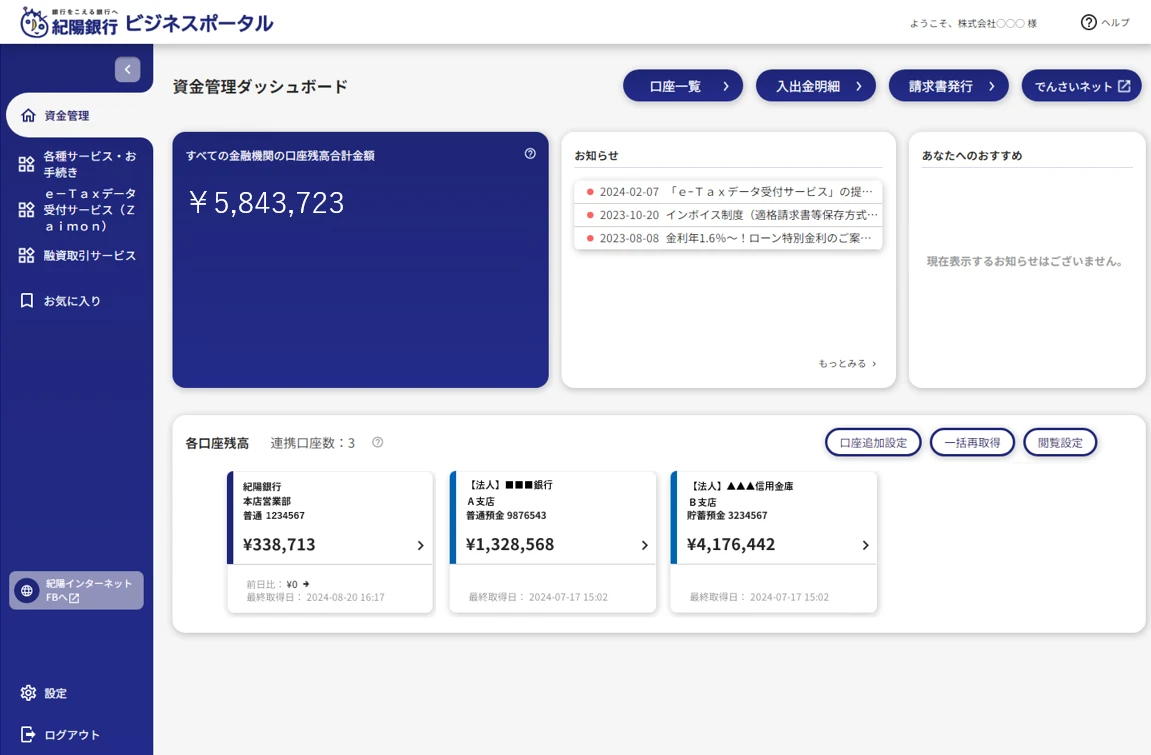Viewport: 1151px width, 755px height.
Task: Click the 紀陽銀行 ビジネスポータル logo
Action: click(147, 22)
